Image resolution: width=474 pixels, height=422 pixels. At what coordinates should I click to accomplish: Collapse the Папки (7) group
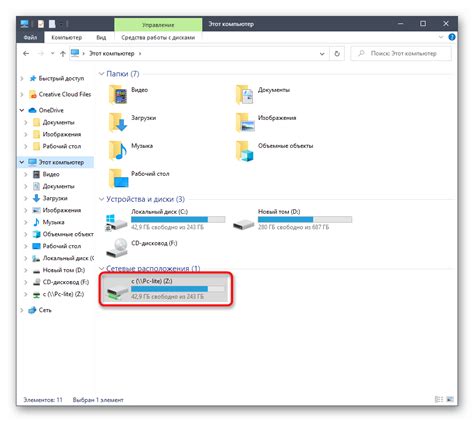[101, 74]
